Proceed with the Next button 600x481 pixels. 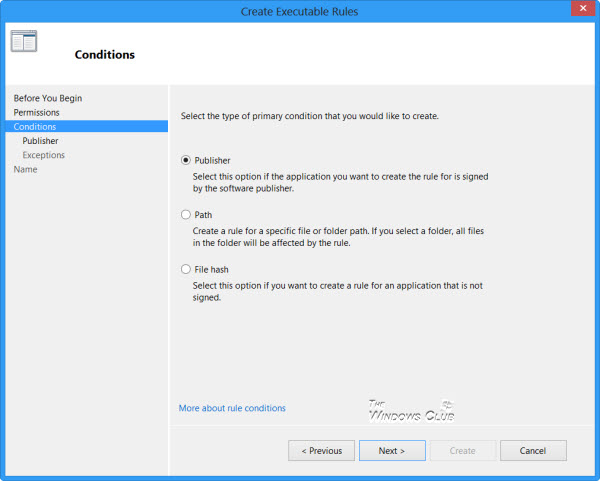(392, 450)
